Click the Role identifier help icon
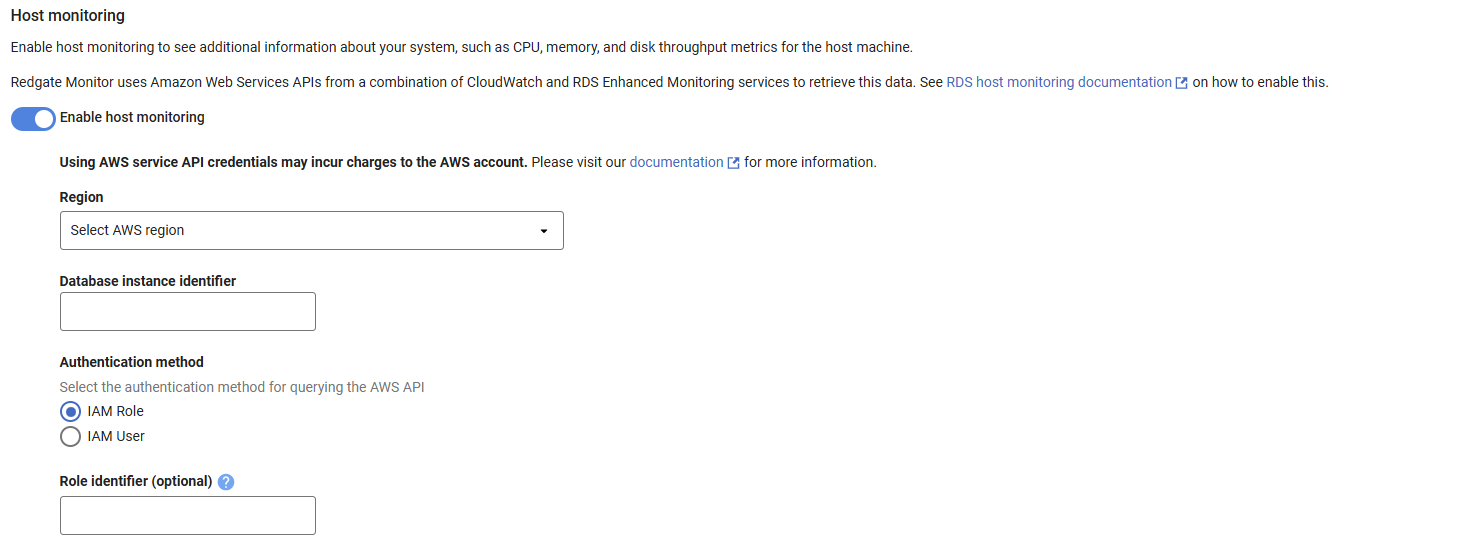Image resolution: width=1458 pixels, height=543 pixels. tap(226, 482)
